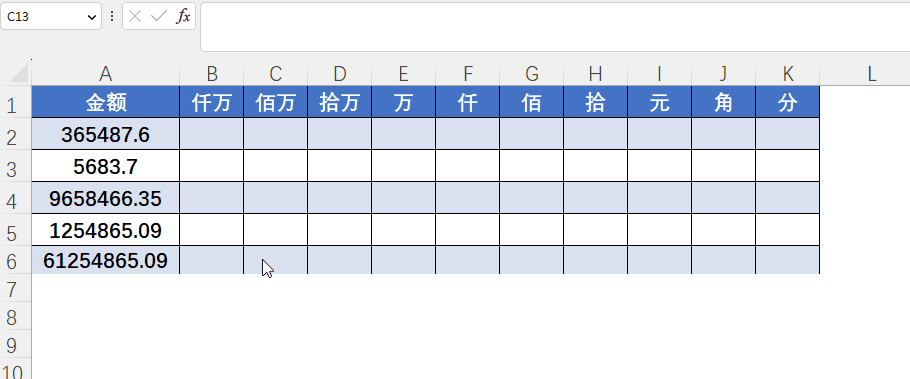Select the 仟万 header cell

pos(212,102)
